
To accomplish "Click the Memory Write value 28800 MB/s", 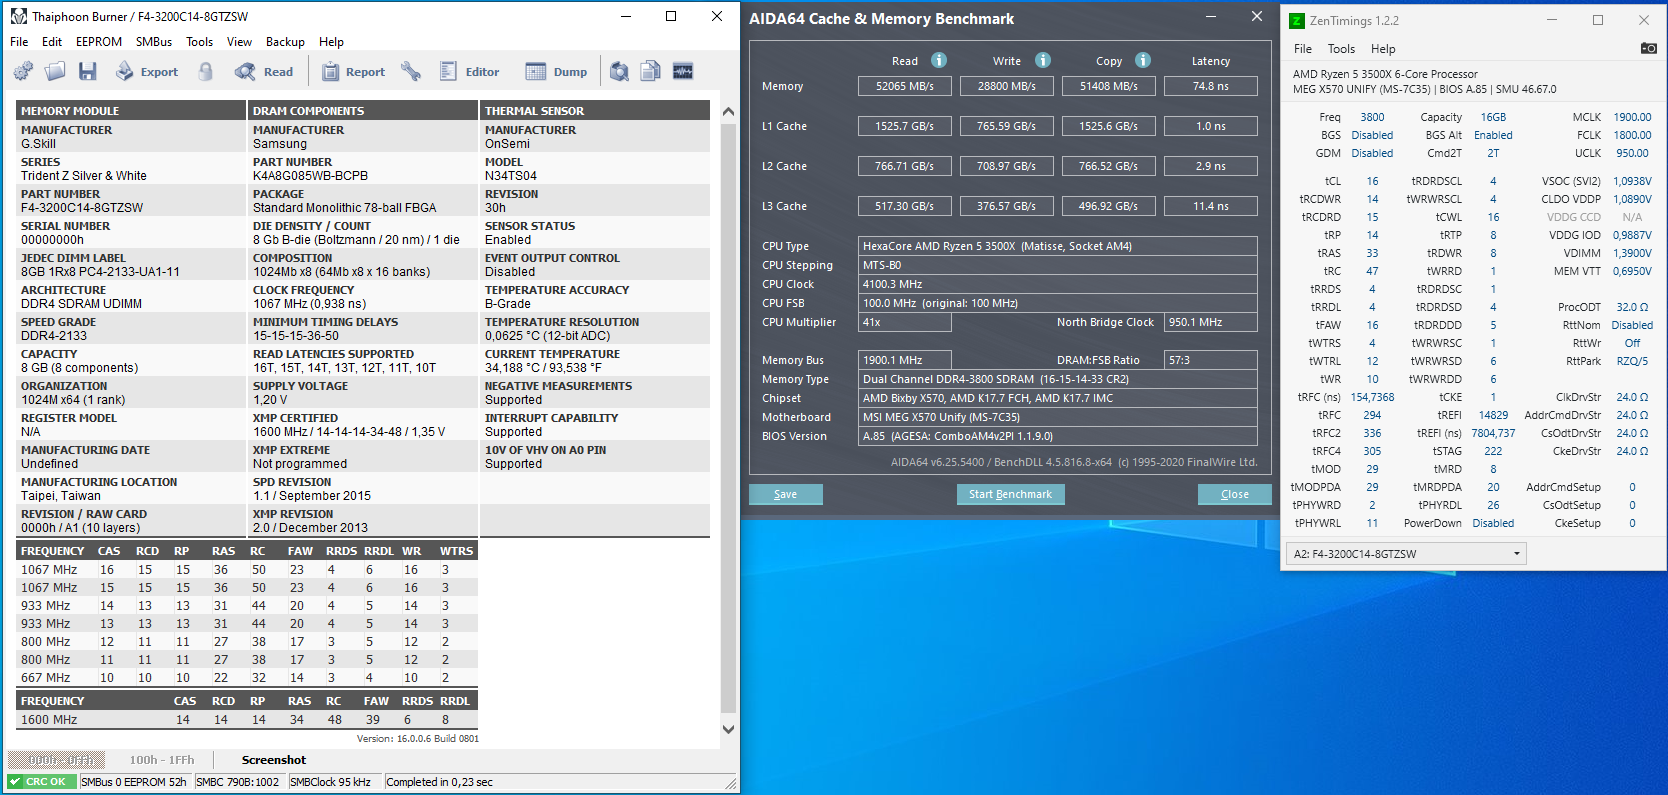I will click(1007, 86).
